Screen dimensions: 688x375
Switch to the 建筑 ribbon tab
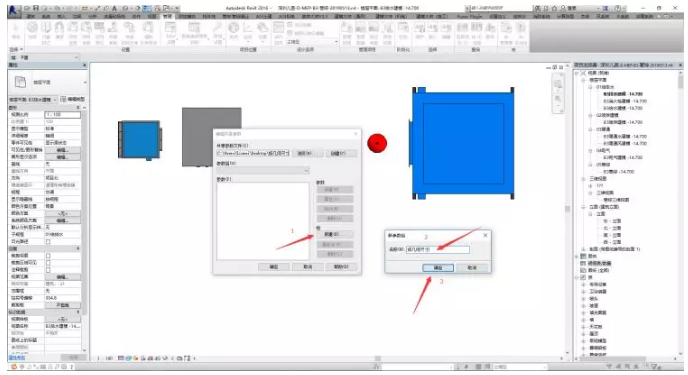point(31,16)
